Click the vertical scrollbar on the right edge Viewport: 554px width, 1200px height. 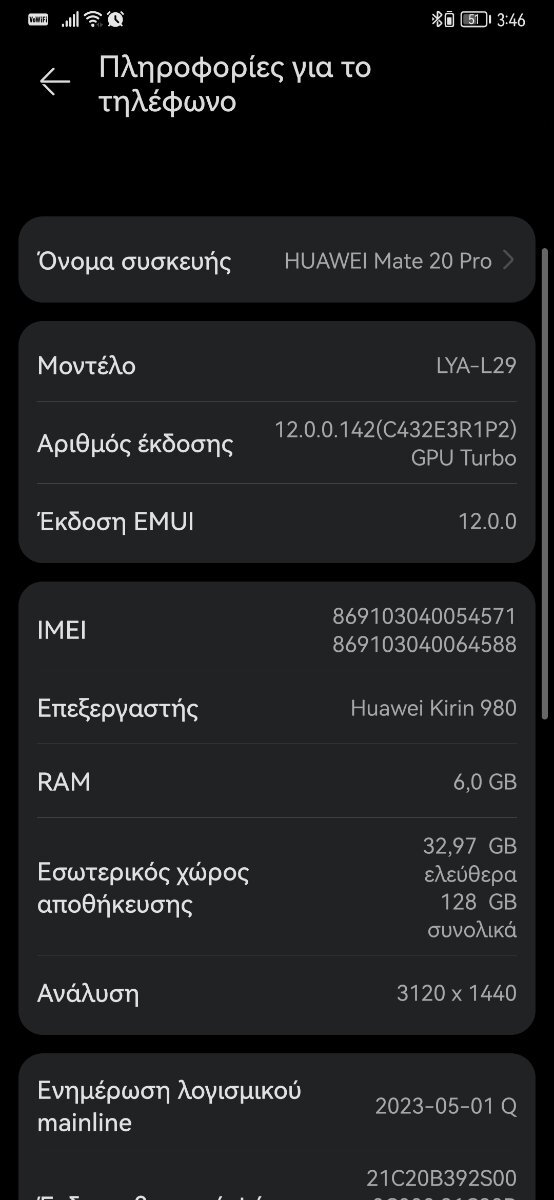pos(545,482)
